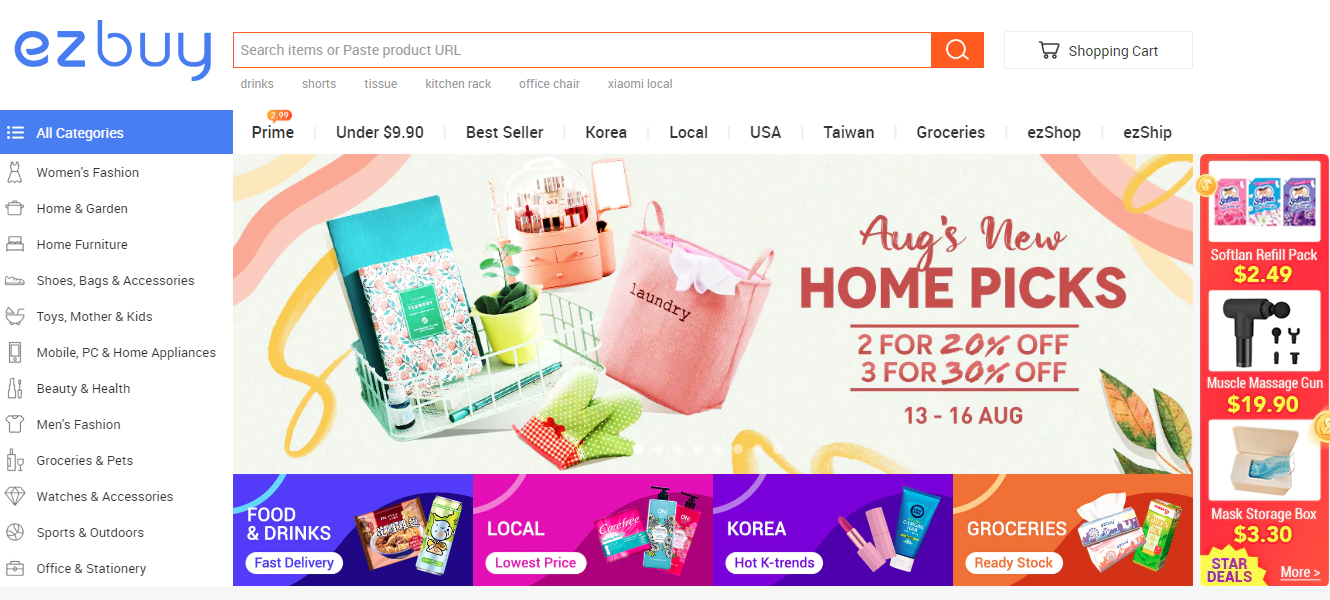Screen dimensions: 1330x600
Task: Click the 'kitchen rack' suggested search link
Action: (458, 84)
